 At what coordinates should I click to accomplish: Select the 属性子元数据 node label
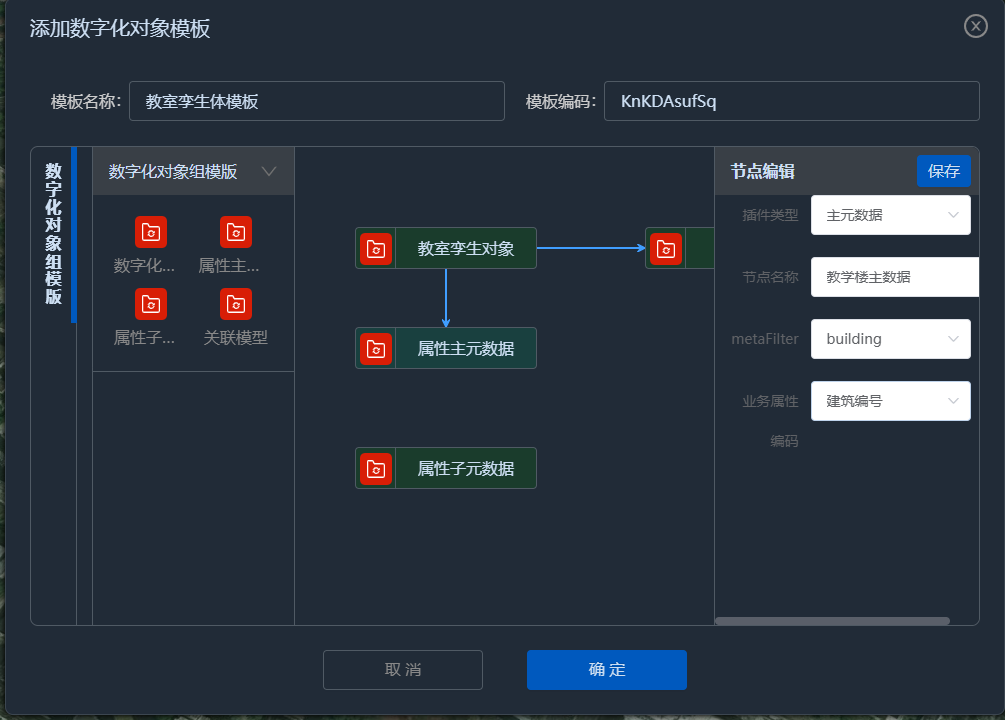pos(466,469)
